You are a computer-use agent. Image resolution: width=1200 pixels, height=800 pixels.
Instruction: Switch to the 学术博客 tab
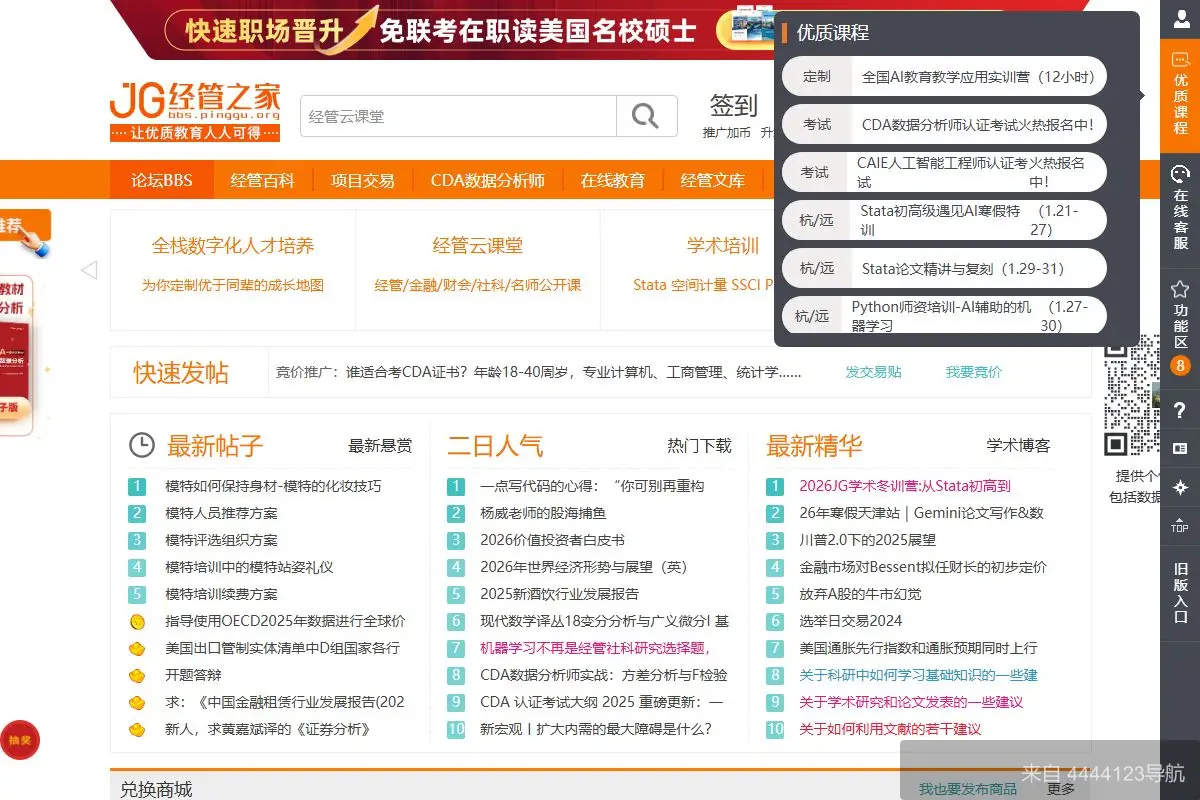1019,446
